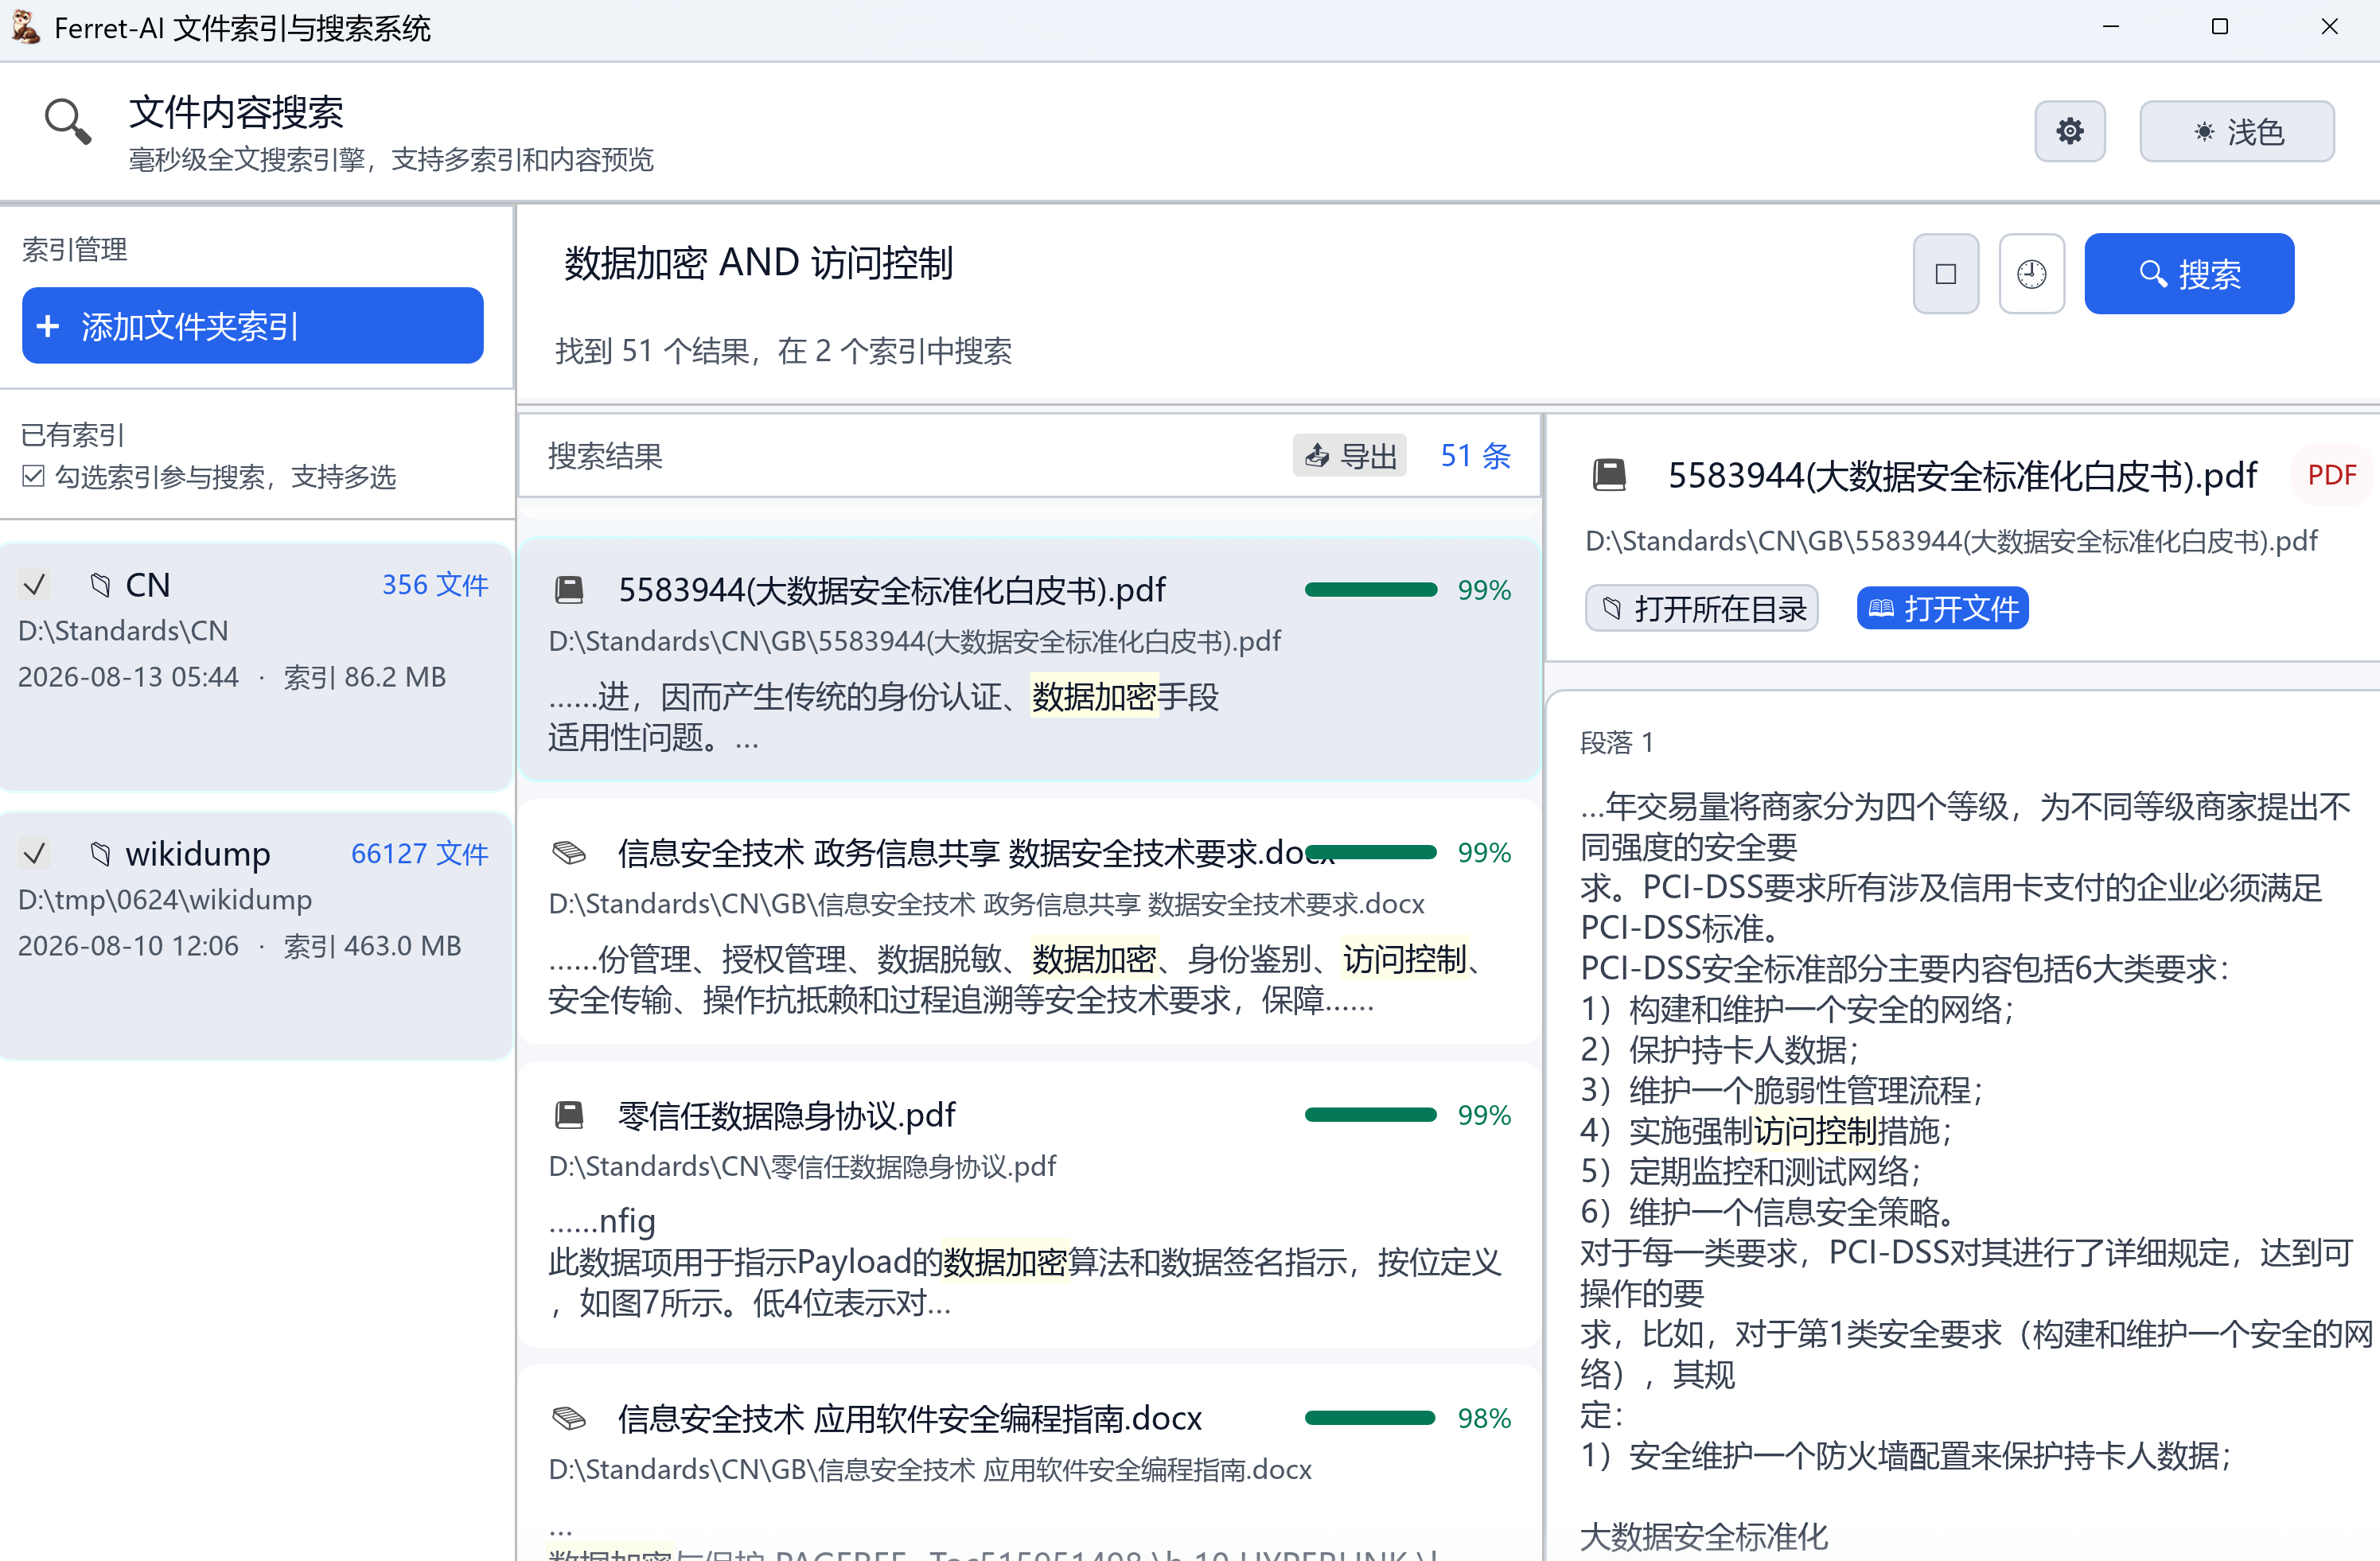This screenshot has height=1561, width=2380.
Task: Click the D:\tmp\0624\wikidump index path
Action: point(165,900)
